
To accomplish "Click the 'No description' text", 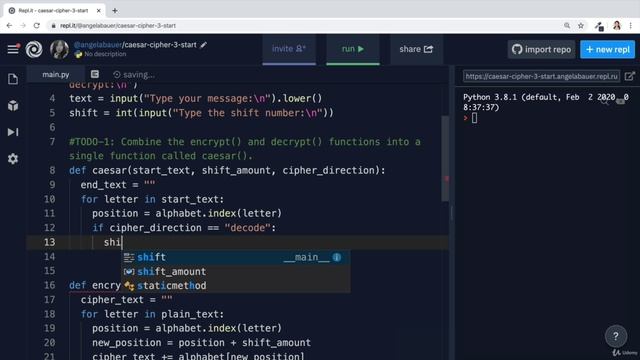I will coord(105,54).
